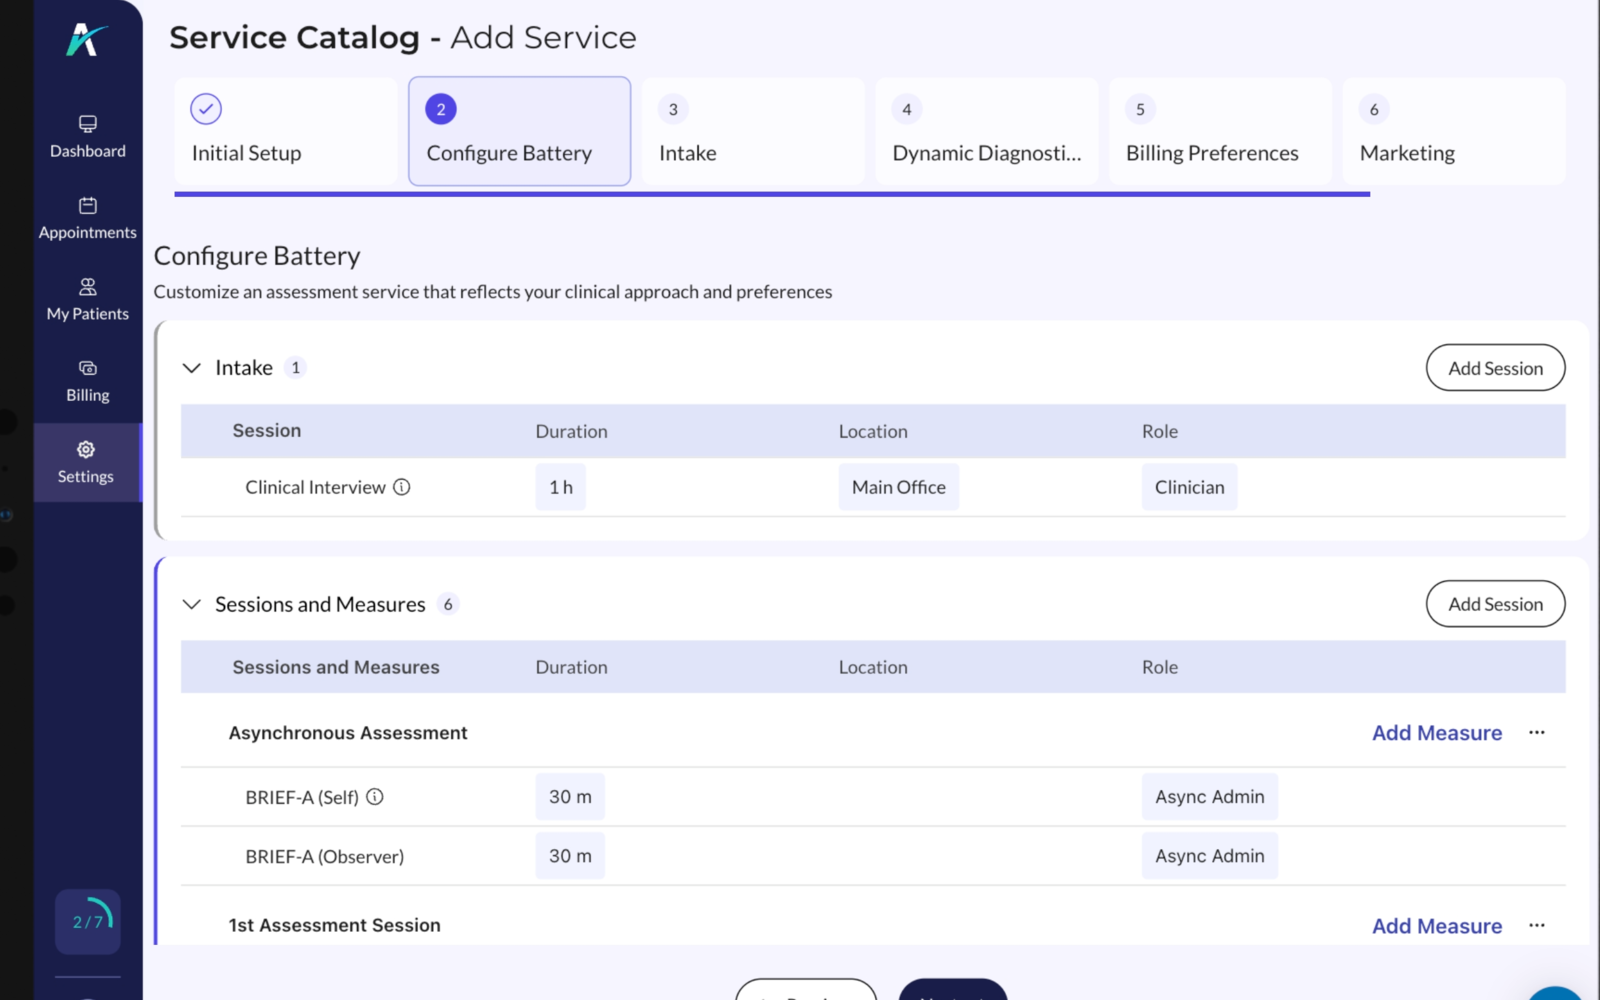Screen dimensions: 1600x1000
Task: Open the Dynamic Diagnosti... step
Action: 987,131
